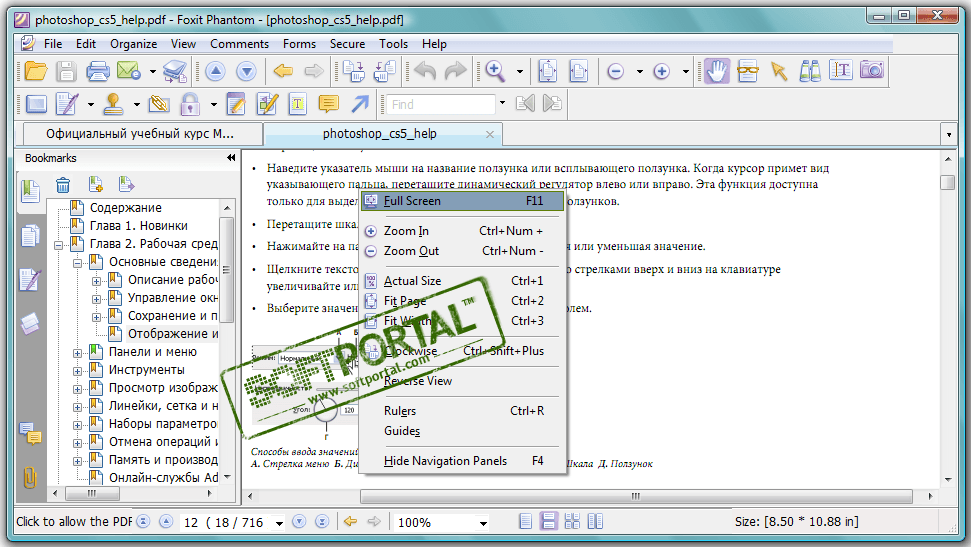Jump to last page in status bar
This screenshot has width=971, height=547.
(x=322, y=522)
